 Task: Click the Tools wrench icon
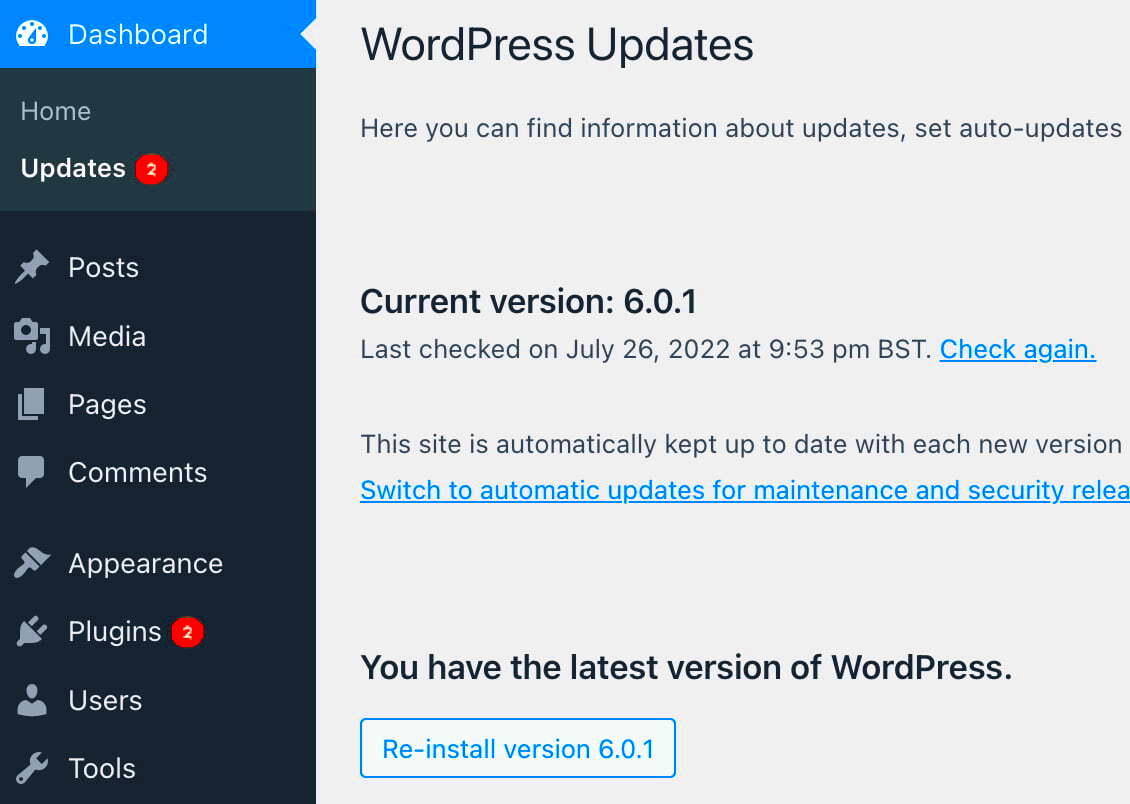(32, 768)
